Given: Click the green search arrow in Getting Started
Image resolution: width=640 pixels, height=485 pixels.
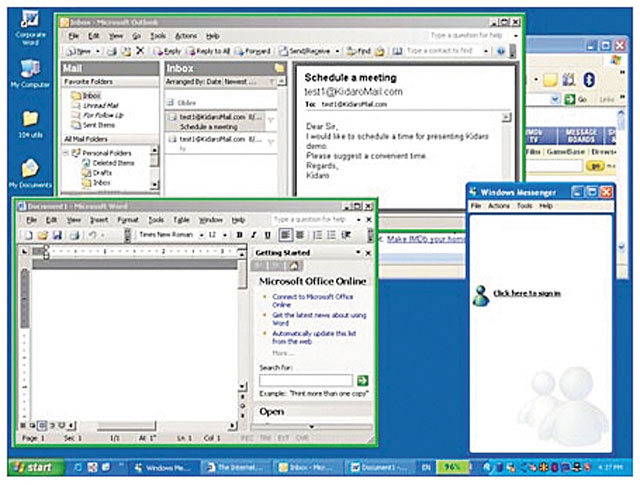Looking at the screenshot, I should click(362, 380).
